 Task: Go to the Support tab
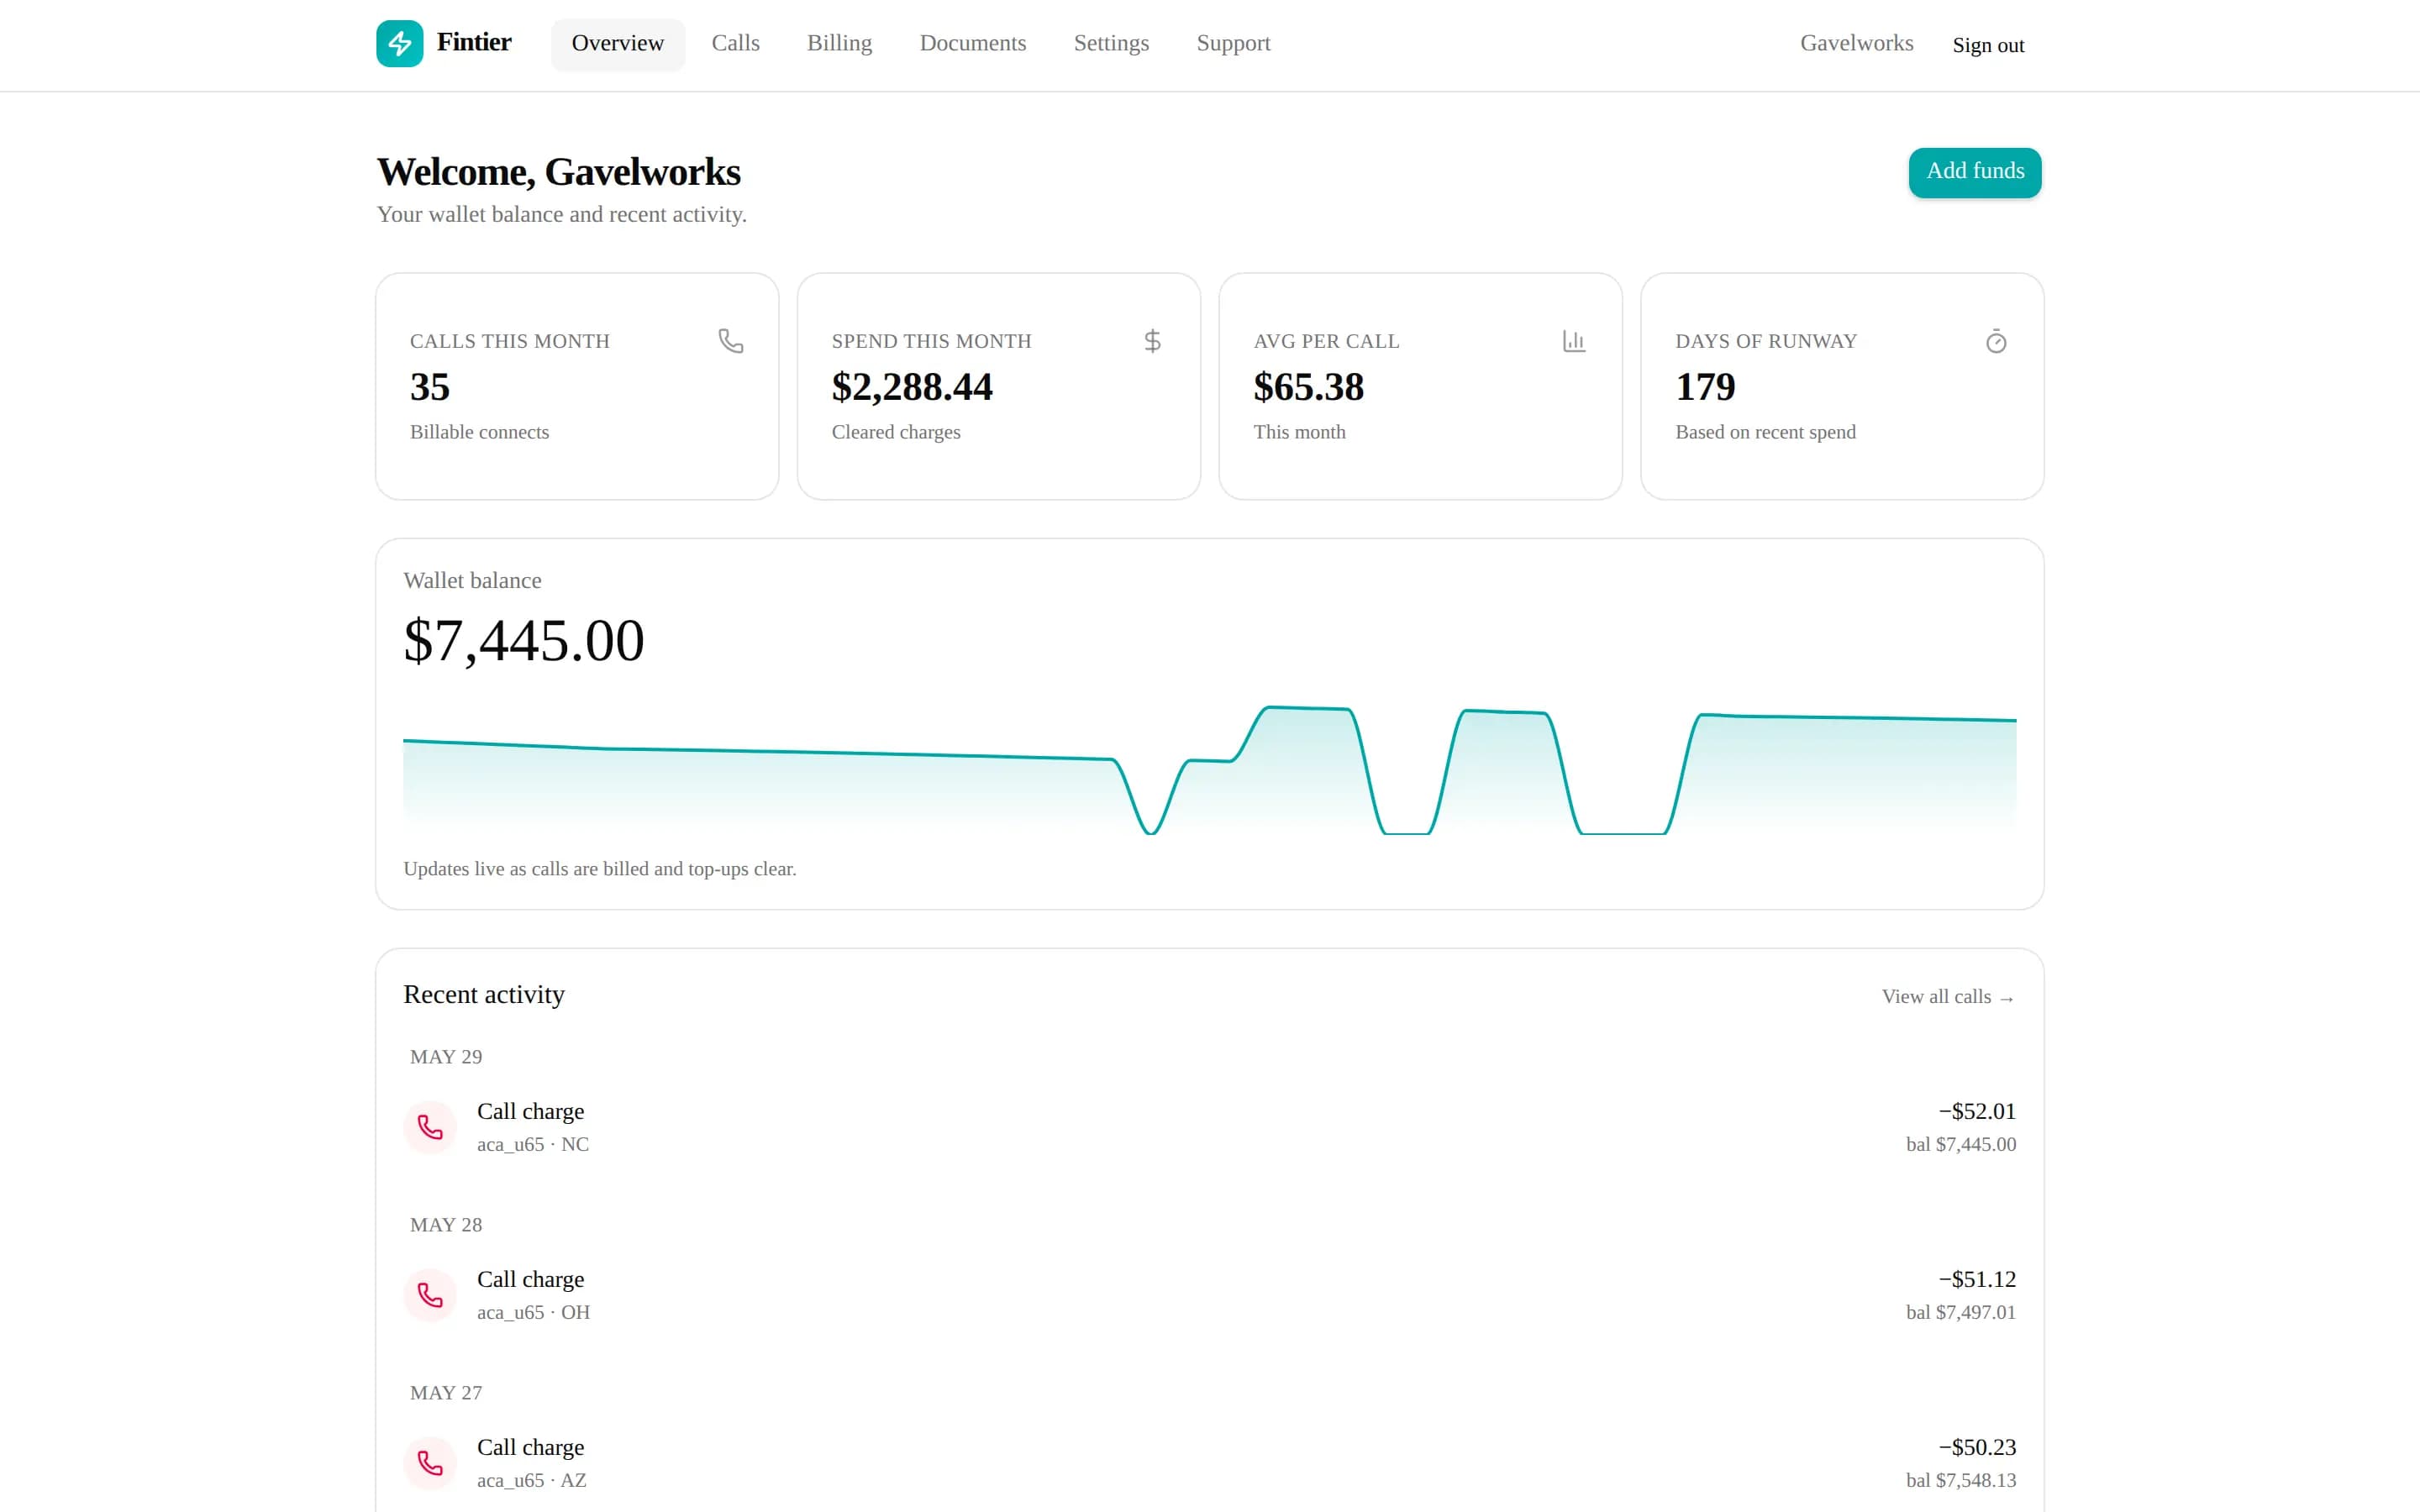1233,44
